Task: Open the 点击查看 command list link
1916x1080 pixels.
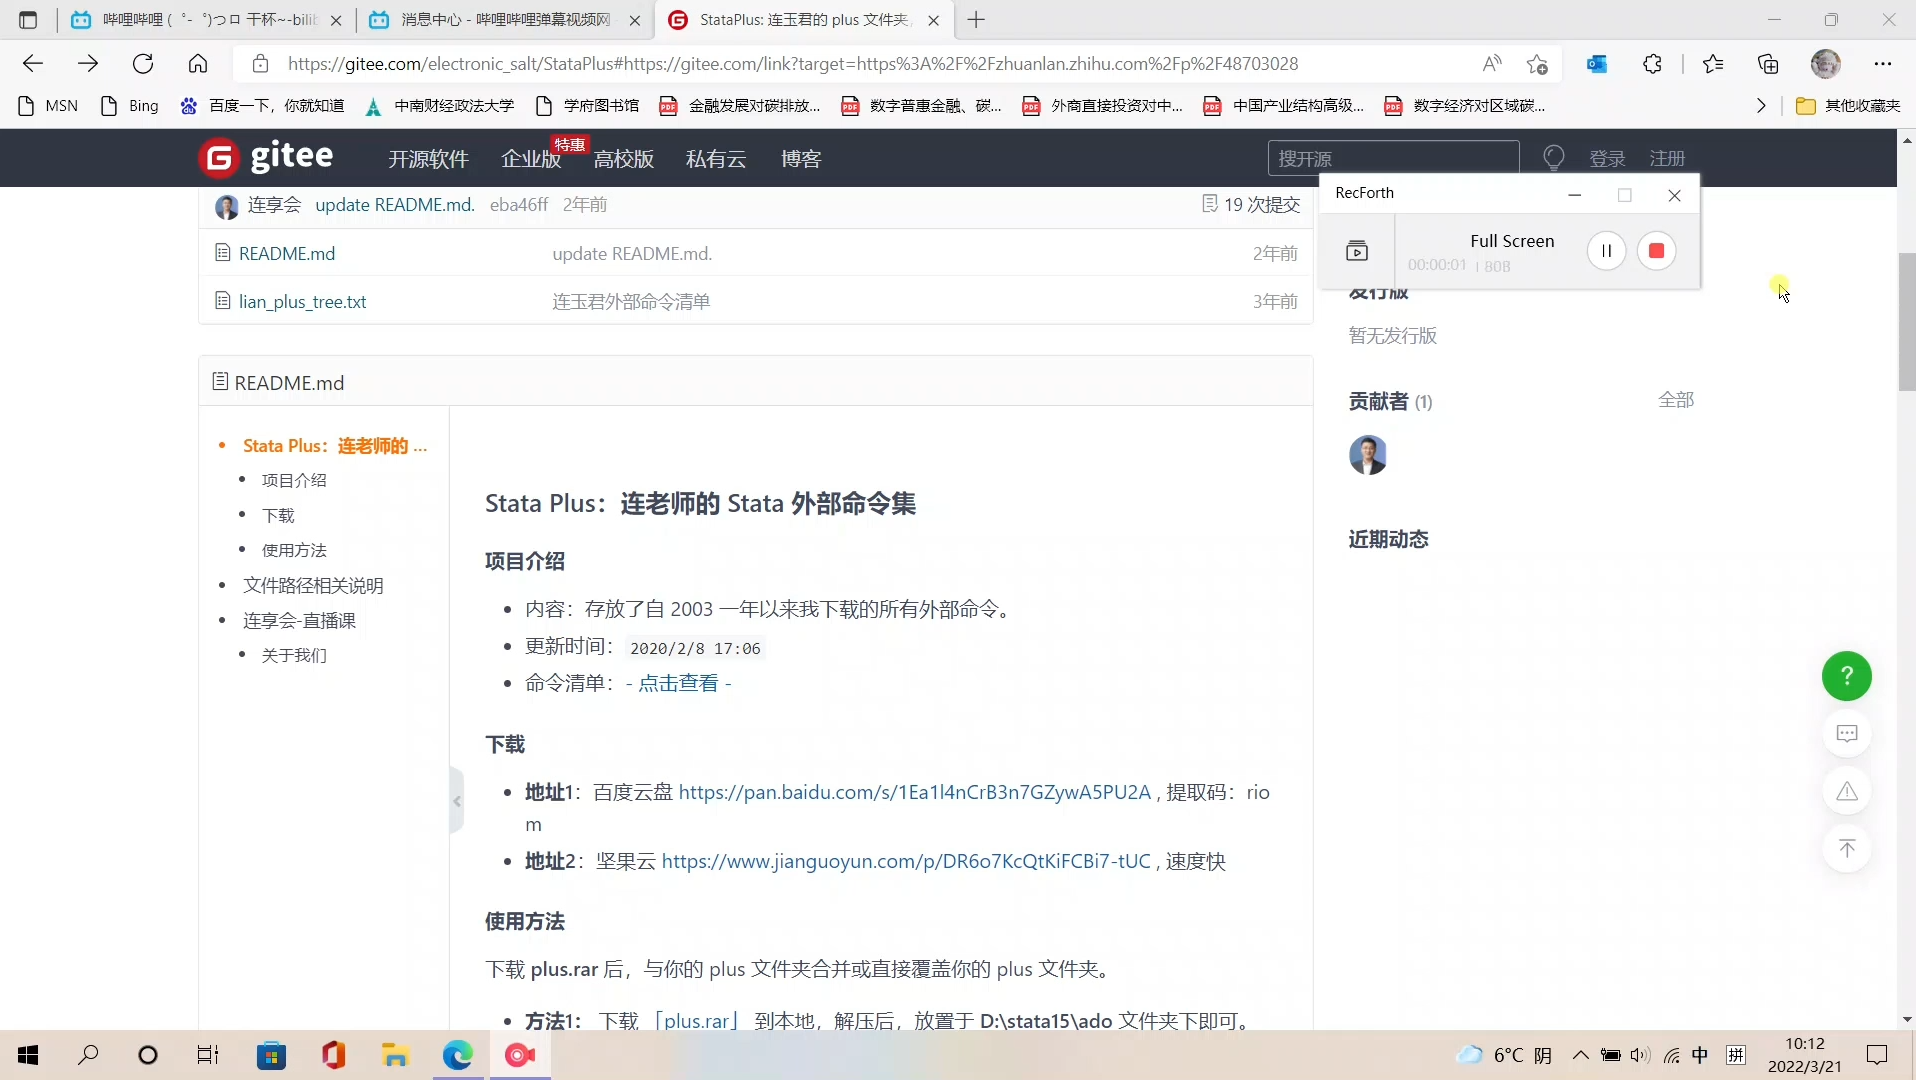Action: pos(678,684)
